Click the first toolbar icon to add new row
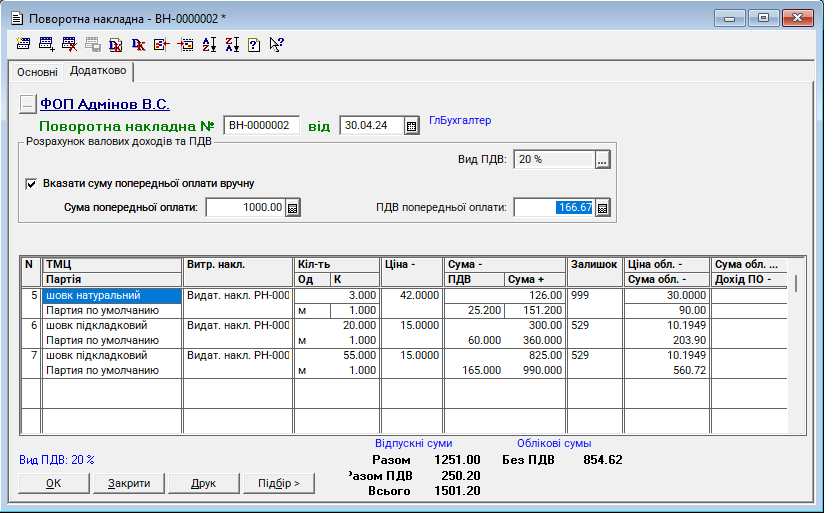The width and height of the screenshot is (824, 513). 23,44
